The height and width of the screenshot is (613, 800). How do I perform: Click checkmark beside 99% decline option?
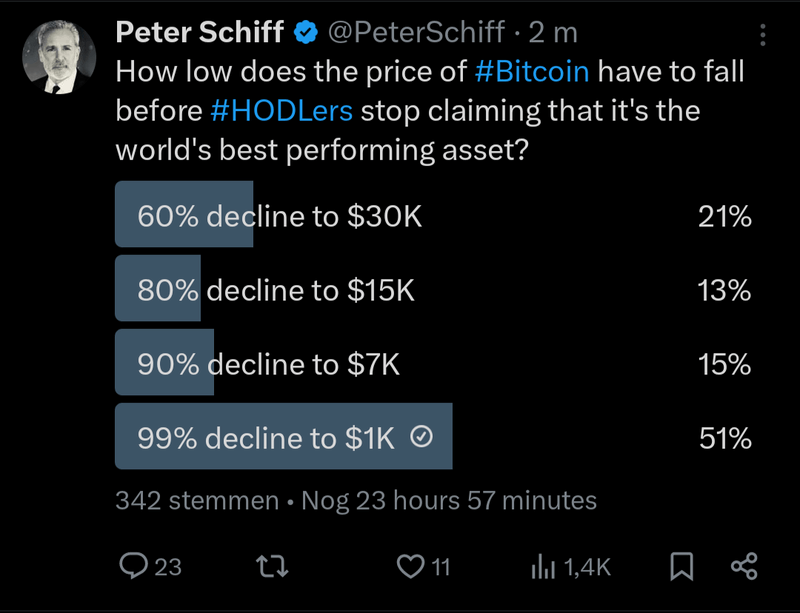[422, 438]
